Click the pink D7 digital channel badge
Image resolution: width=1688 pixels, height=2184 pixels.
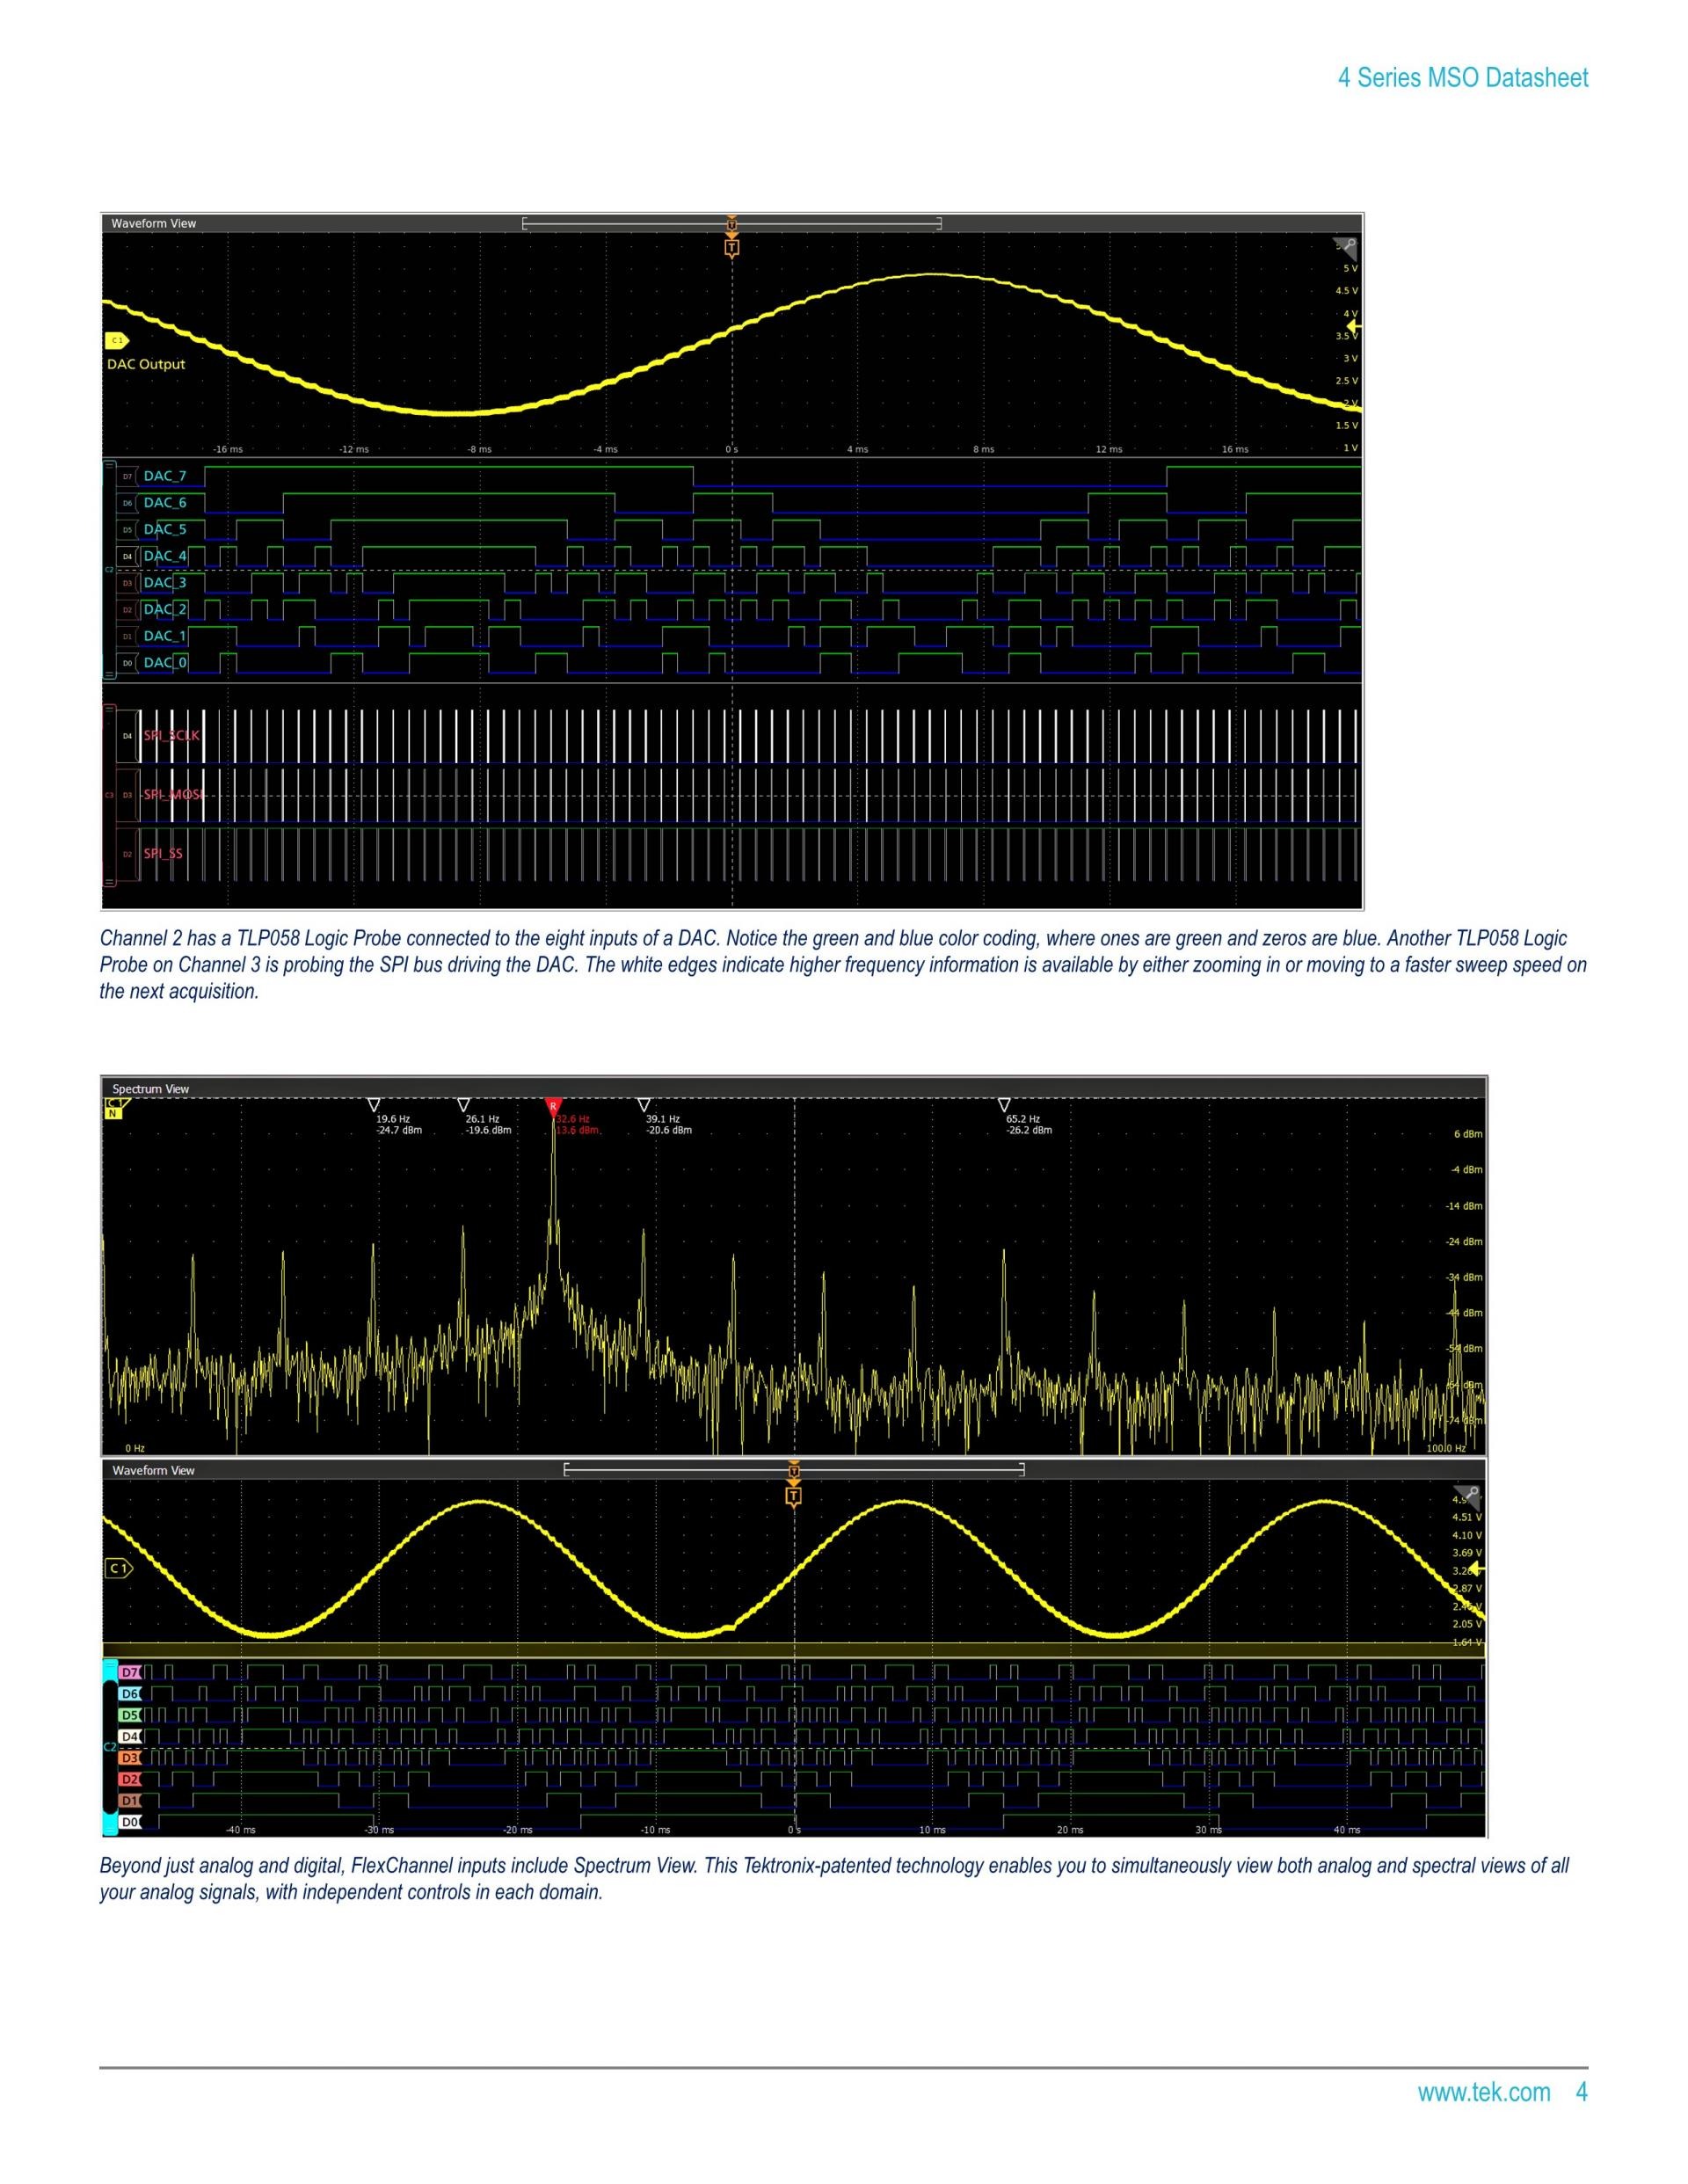click(130, 1671)
